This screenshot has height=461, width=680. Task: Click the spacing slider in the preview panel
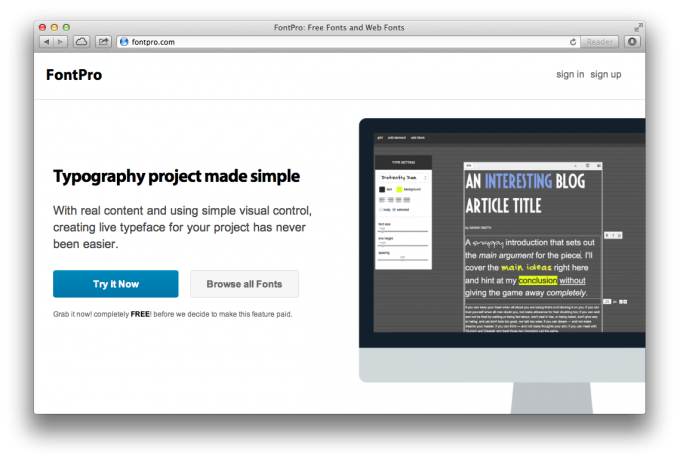pyautogui.click(x=403, y=260)
